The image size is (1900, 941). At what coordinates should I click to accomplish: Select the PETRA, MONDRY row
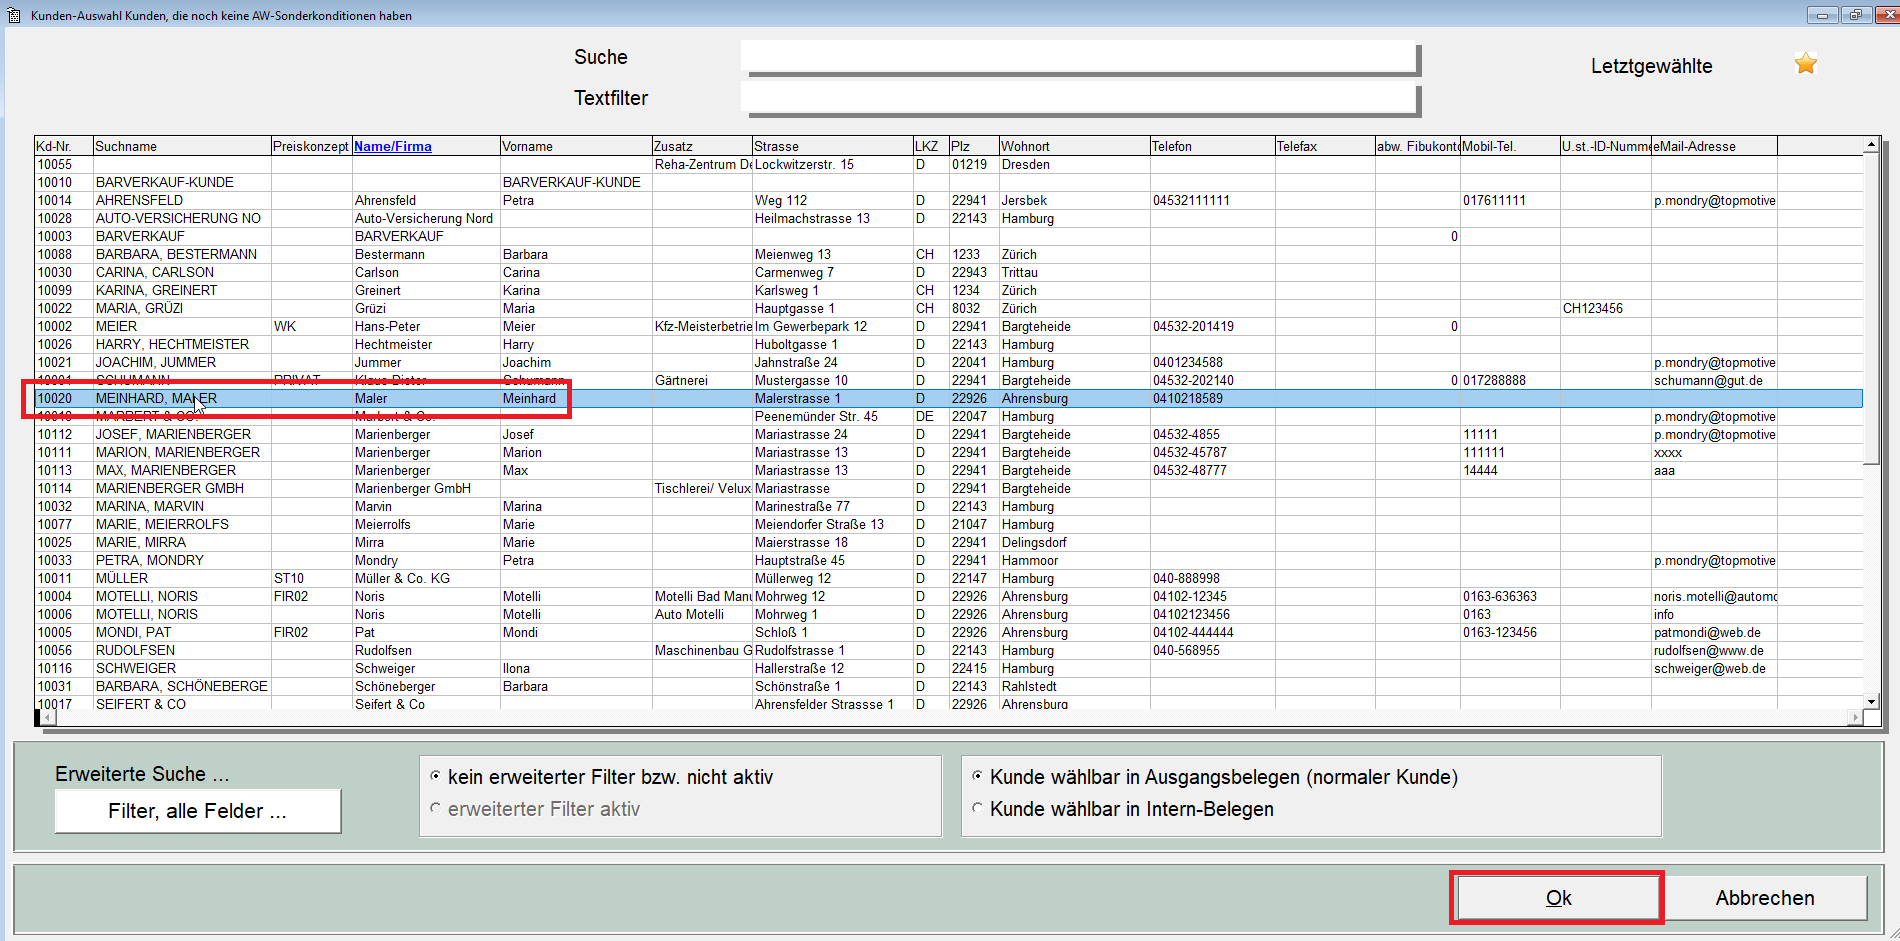coord(948,560)
